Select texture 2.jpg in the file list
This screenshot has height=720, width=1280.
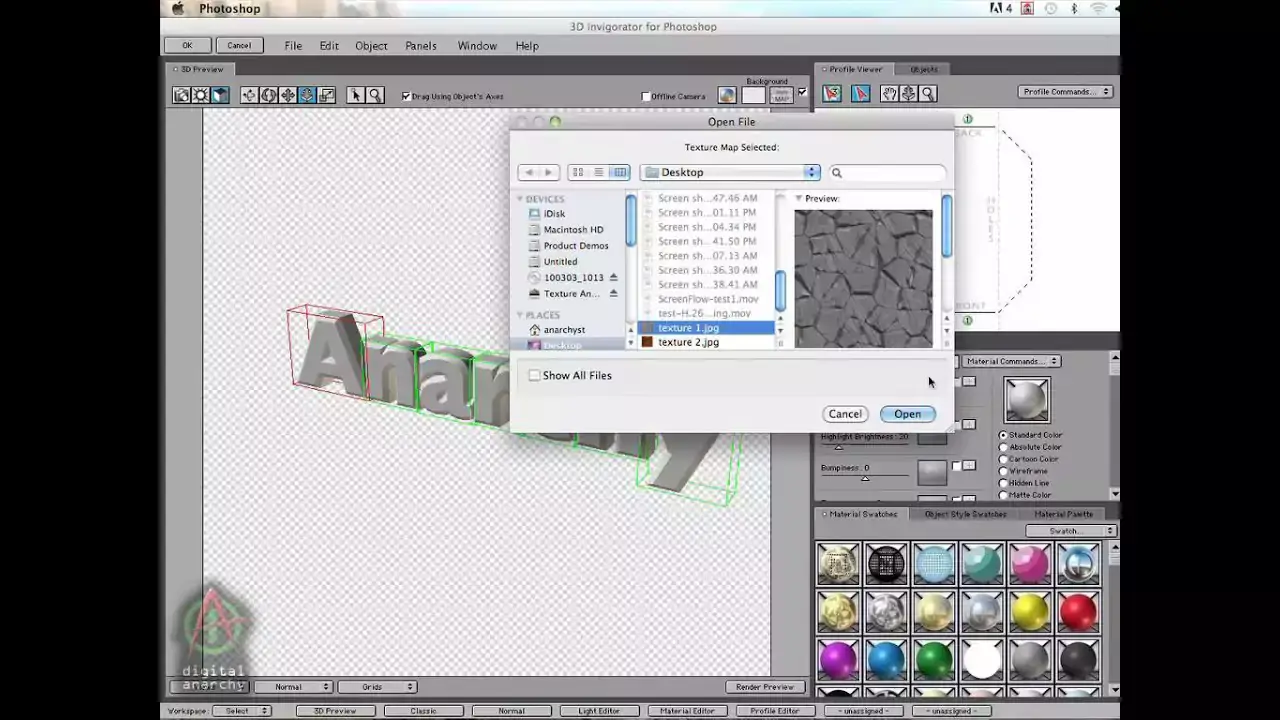[x=688, y=342]
